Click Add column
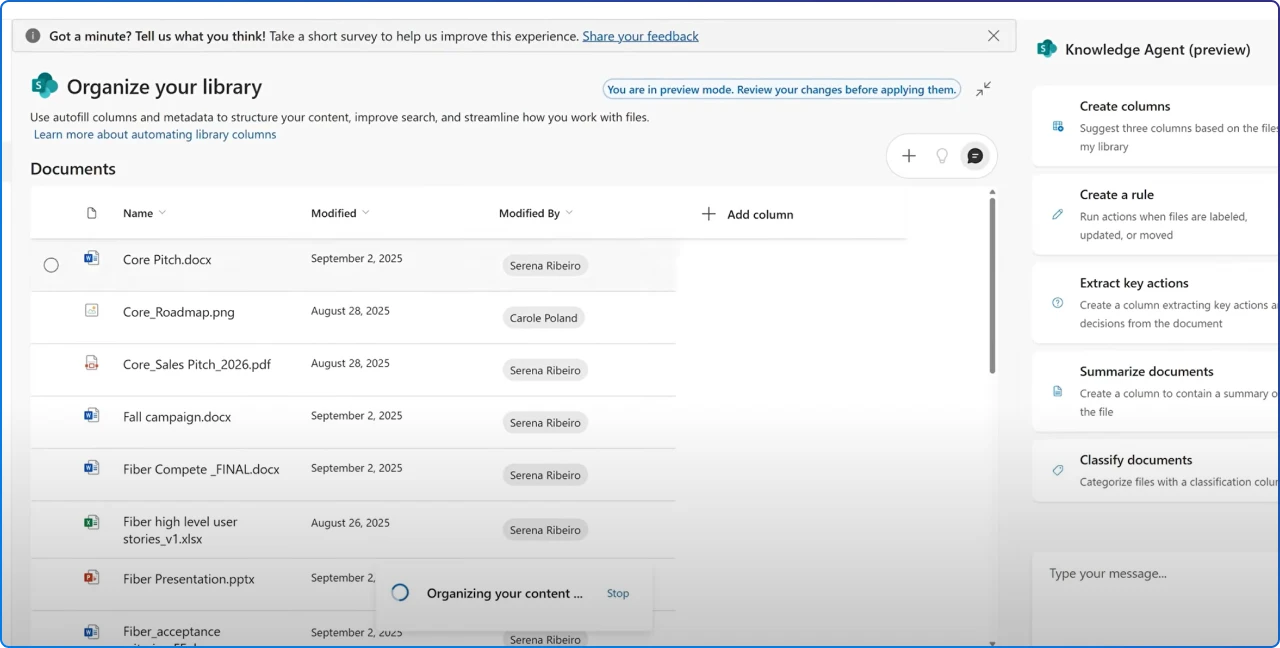1280x648 pixels. click(x=748, y=214)
